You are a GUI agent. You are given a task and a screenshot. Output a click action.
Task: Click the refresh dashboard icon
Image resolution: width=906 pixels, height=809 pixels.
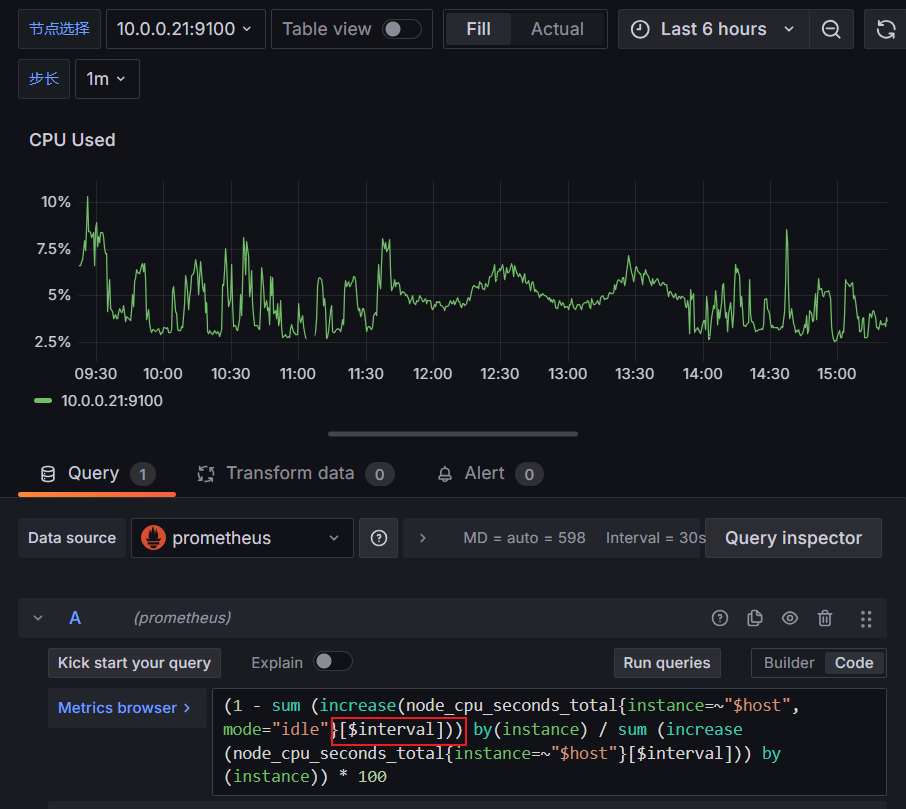[x=885, y=30]
